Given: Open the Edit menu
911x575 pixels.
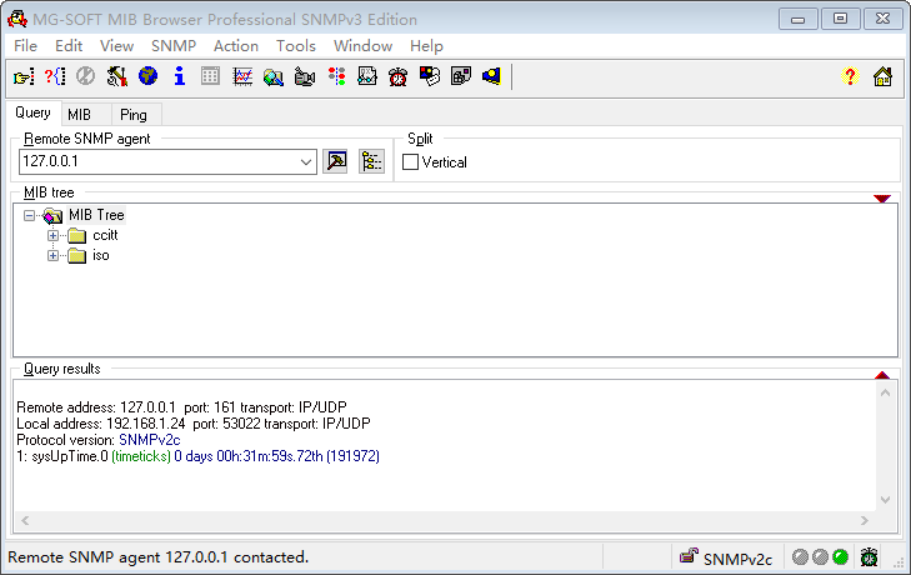Looking at the screenshot, I should pos(69,46).
